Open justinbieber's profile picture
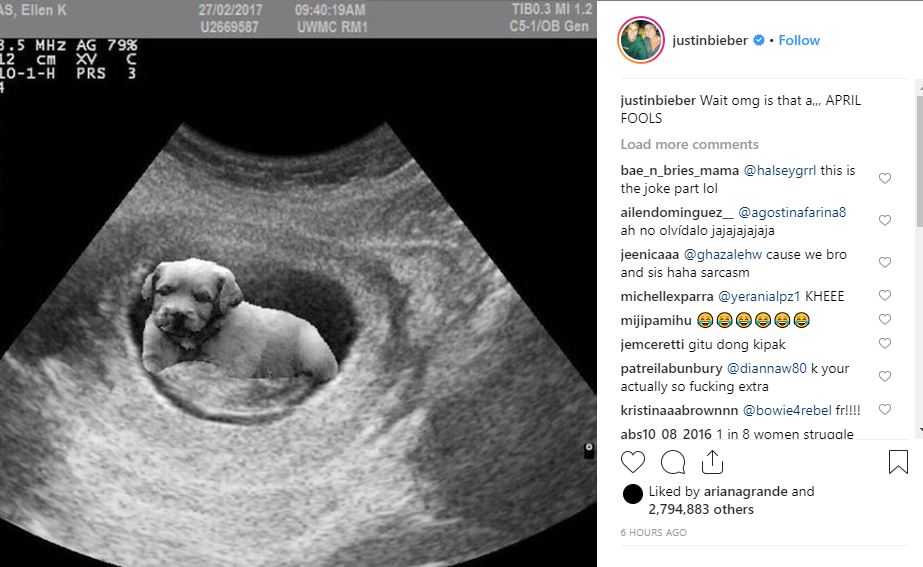 point(641,40)
